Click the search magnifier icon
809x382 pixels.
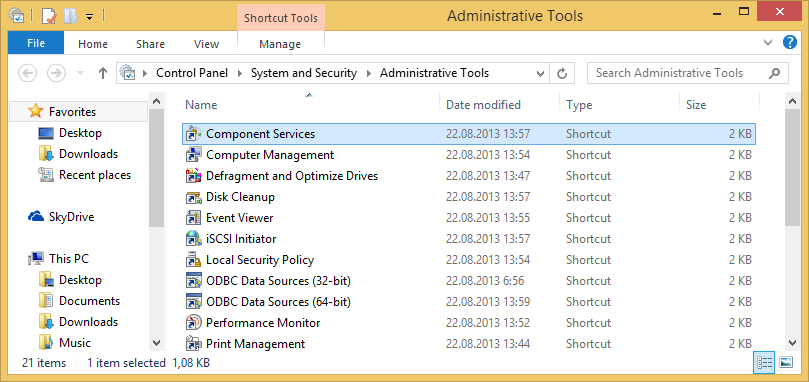(774, 73)
